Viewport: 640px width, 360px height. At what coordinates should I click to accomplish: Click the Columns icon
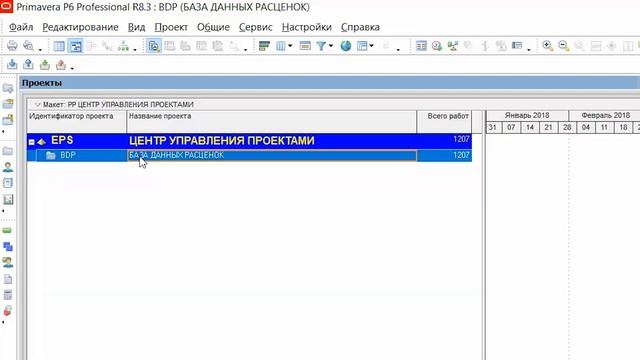pos(281,46)
